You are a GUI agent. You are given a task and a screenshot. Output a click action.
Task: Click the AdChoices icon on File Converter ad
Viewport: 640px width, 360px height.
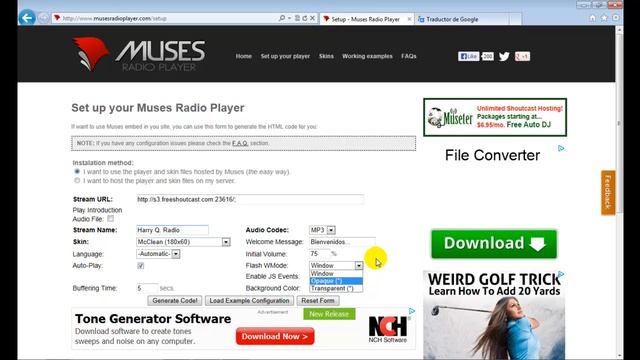click(561, 148)
